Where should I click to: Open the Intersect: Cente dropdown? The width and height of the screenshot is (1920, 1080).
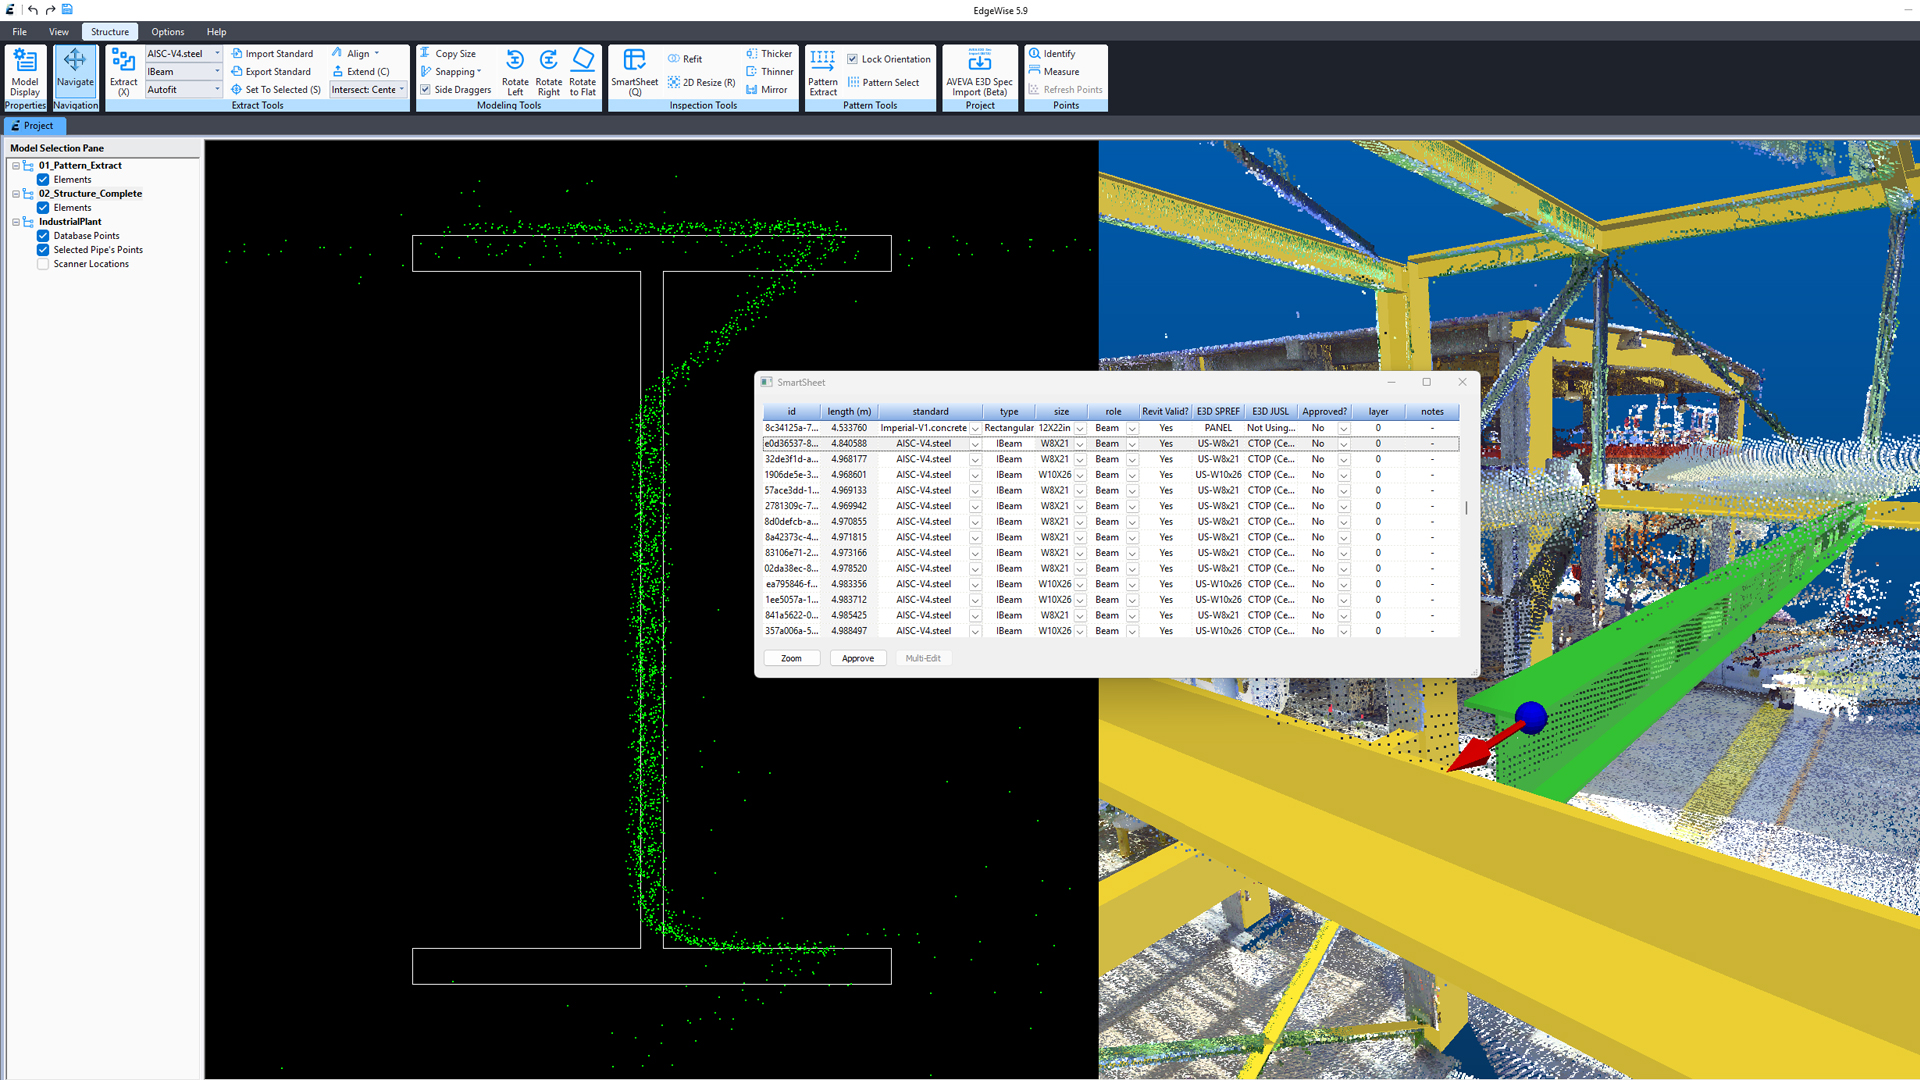coord(400,89)
